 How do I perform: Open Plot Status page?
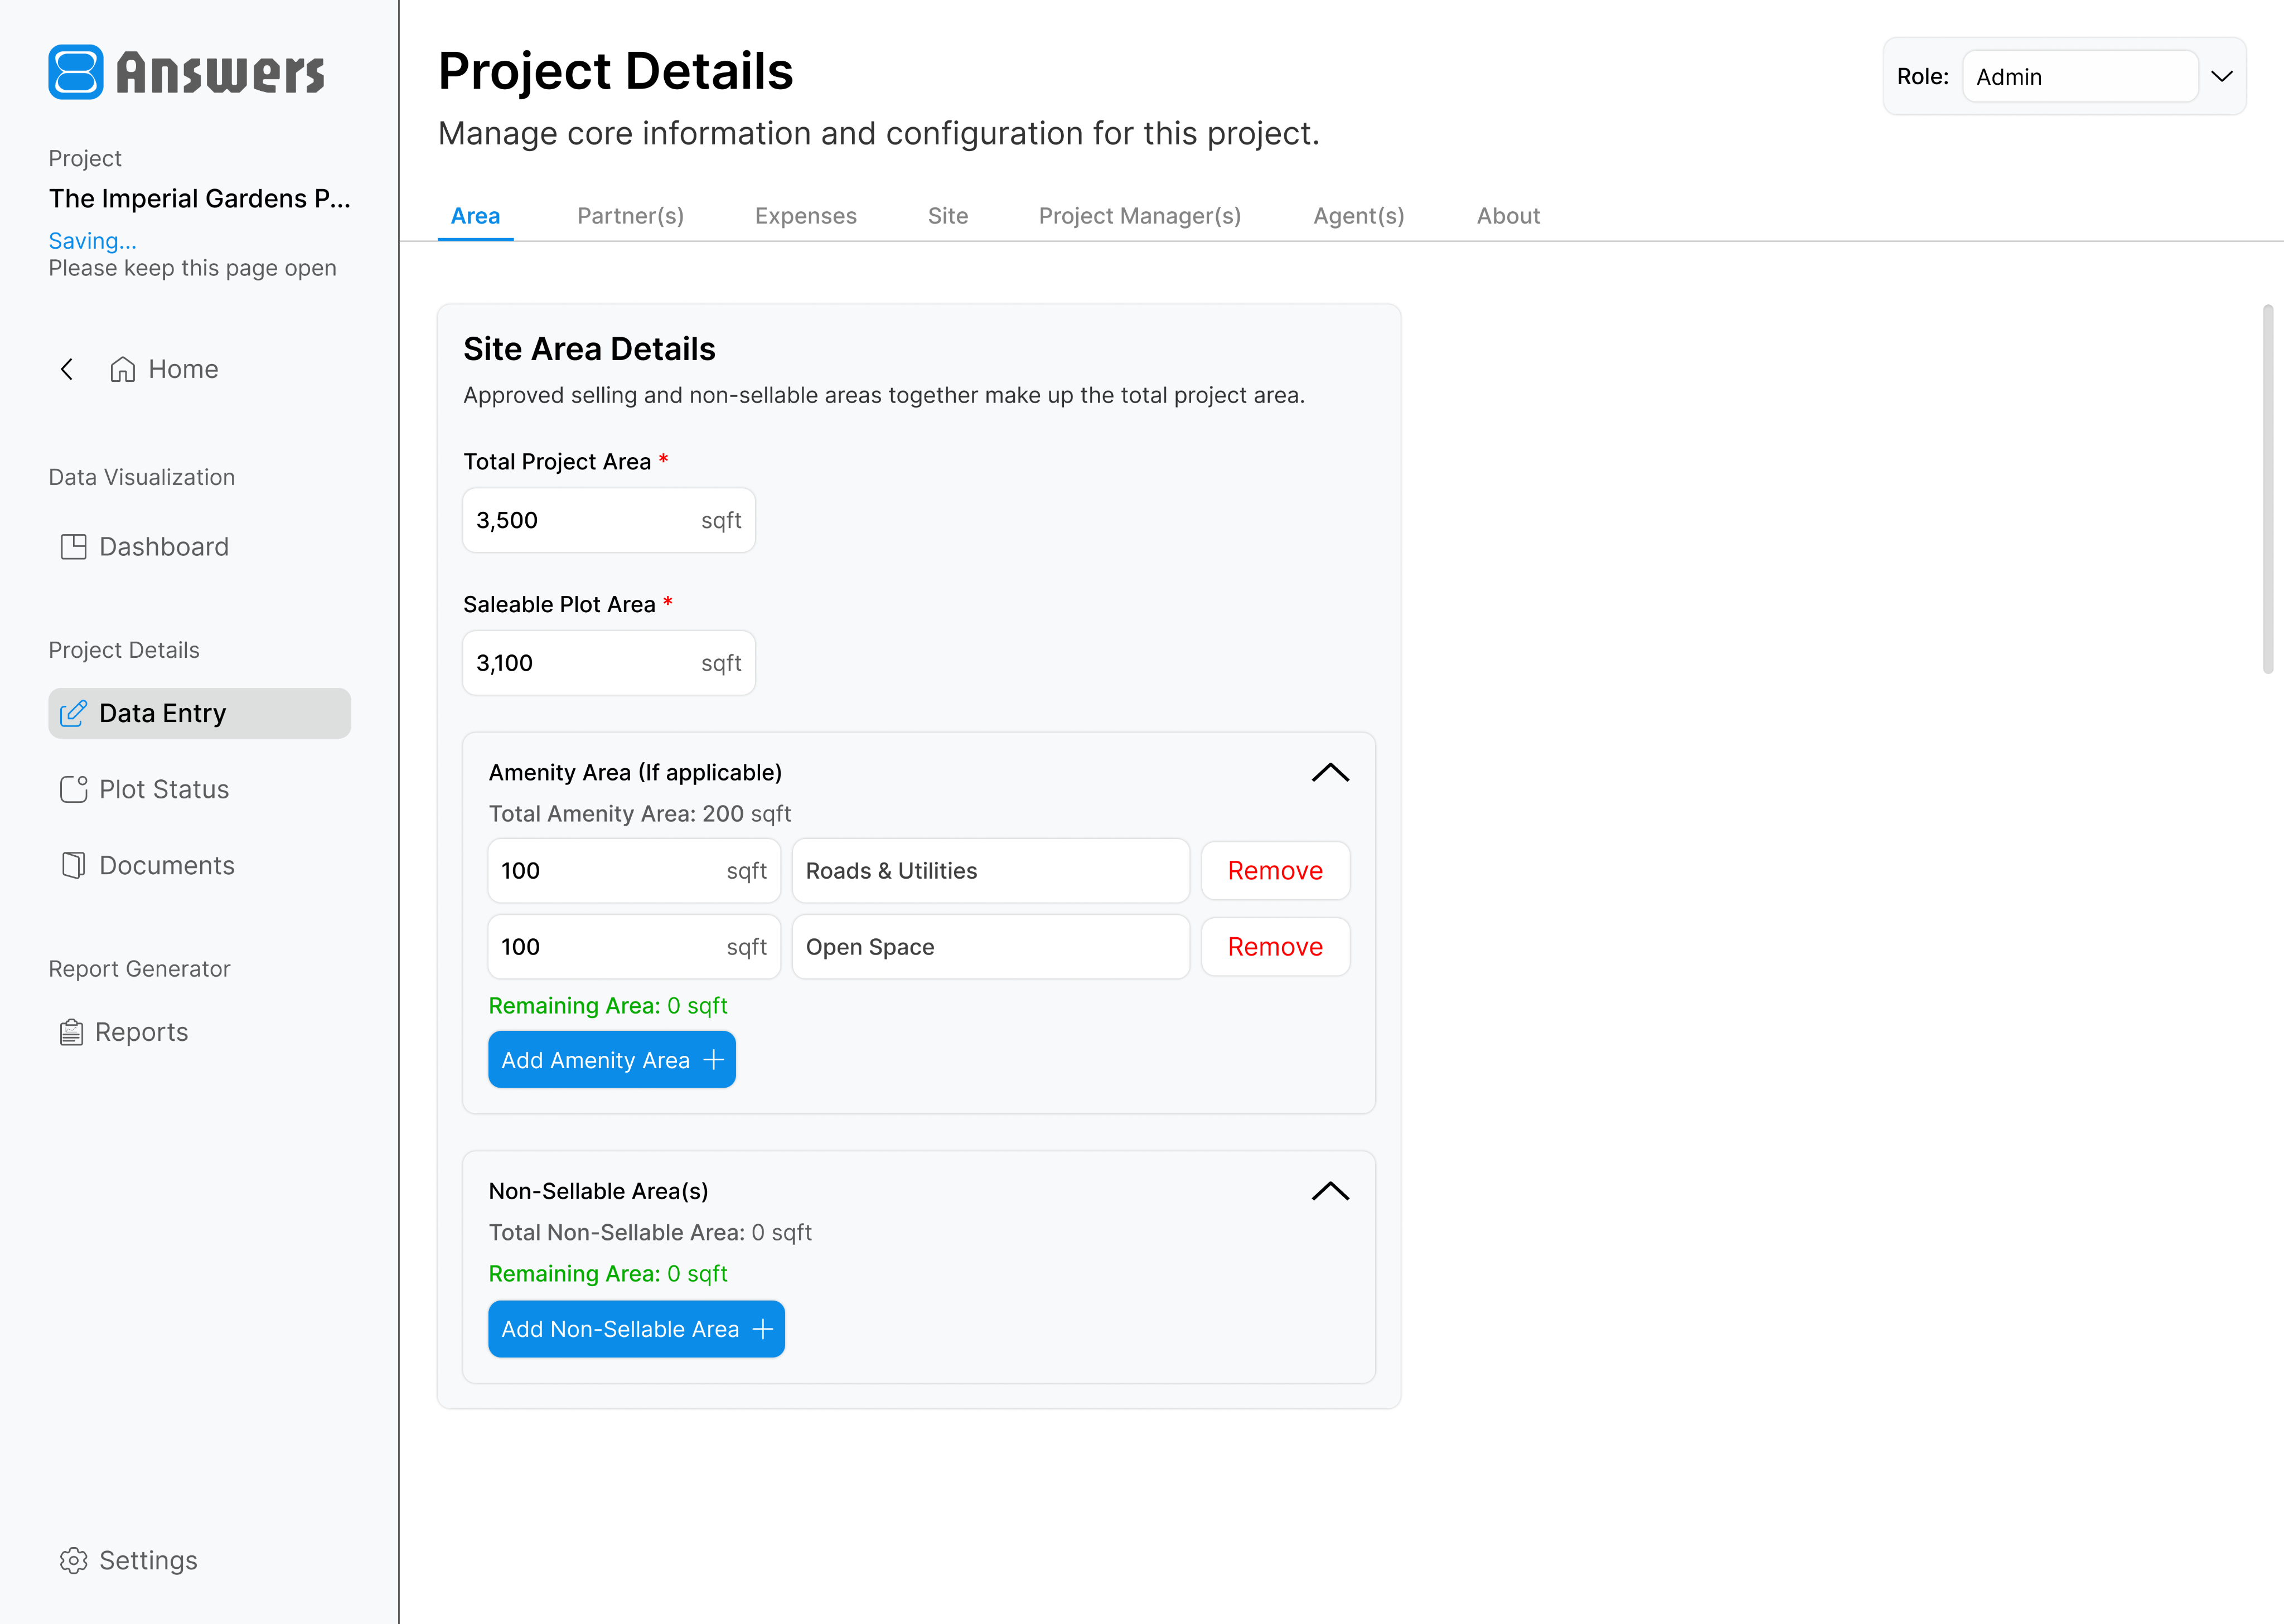(145, 789)
